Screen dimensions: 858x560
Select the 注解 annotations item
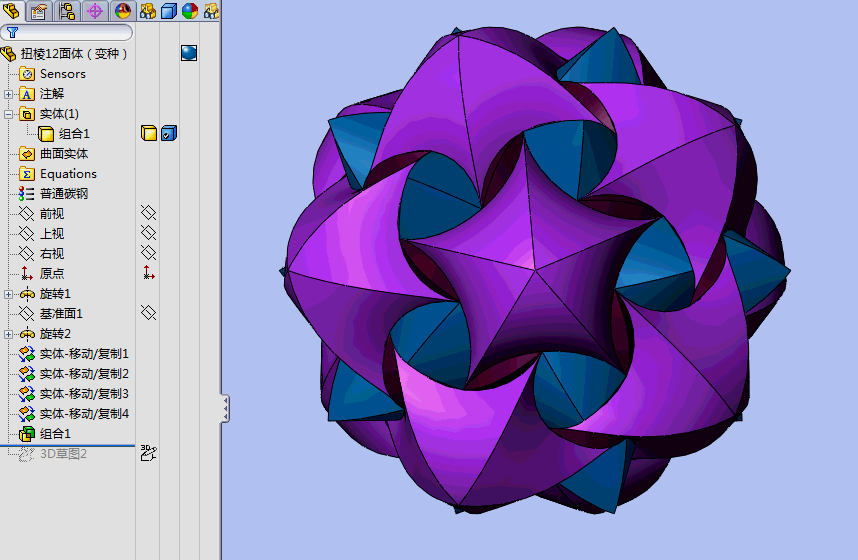[x=52, y=94]
